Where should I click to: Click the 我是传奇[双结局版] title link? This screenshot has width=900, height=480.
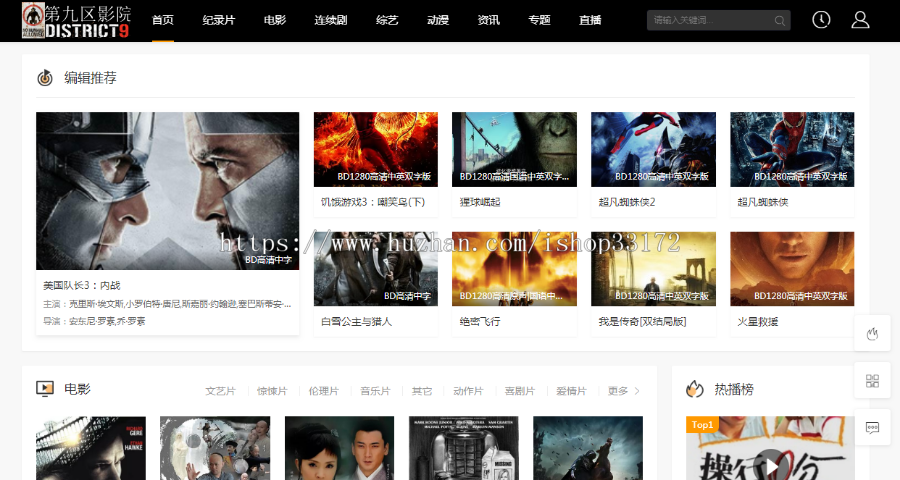click(642, 322)
